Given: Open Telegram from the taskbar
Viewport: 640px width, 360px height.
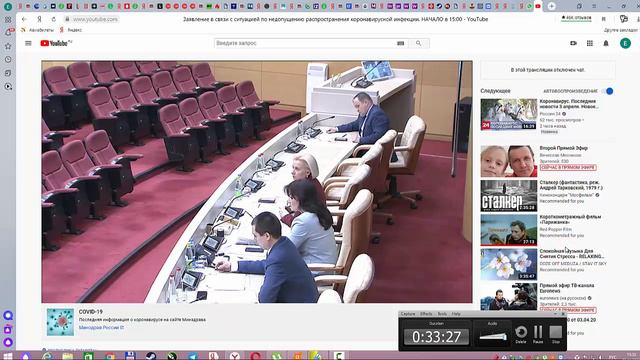Looking at the screenshot, I should 193,356.
